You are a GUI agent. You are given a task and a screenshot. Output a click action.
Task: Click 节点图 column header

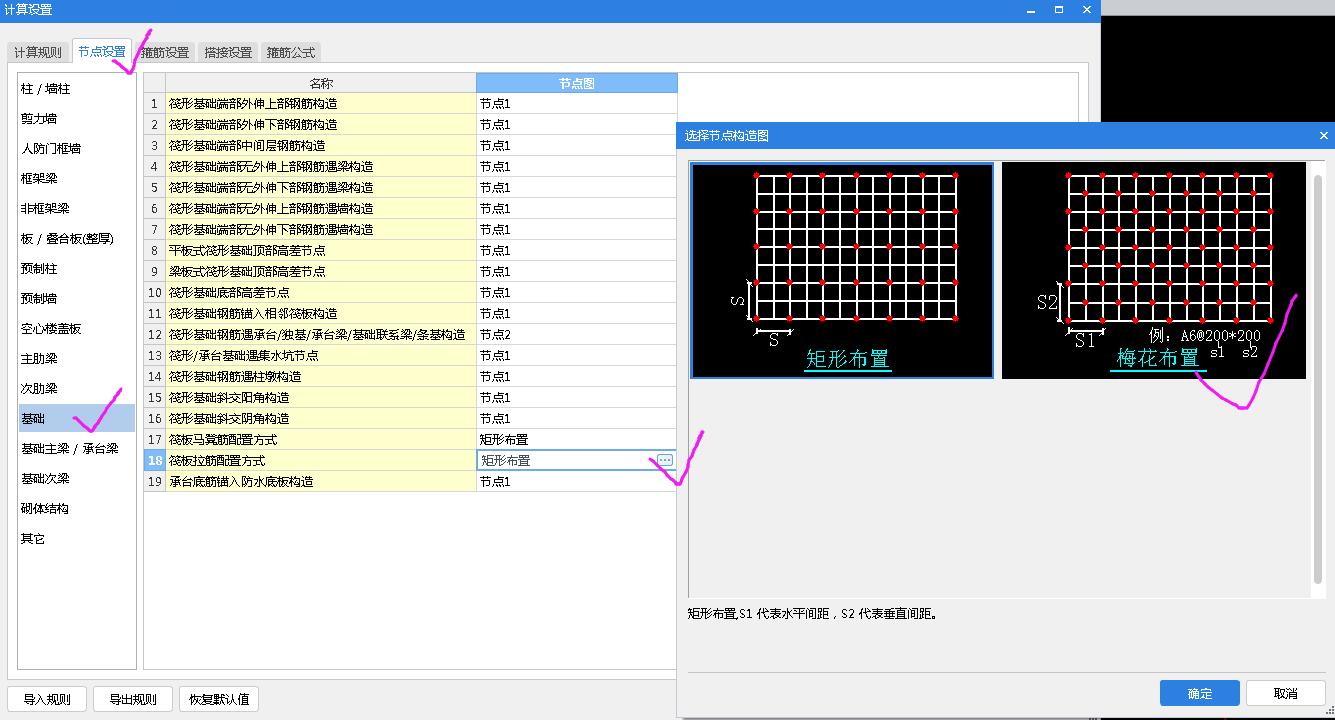577,83
